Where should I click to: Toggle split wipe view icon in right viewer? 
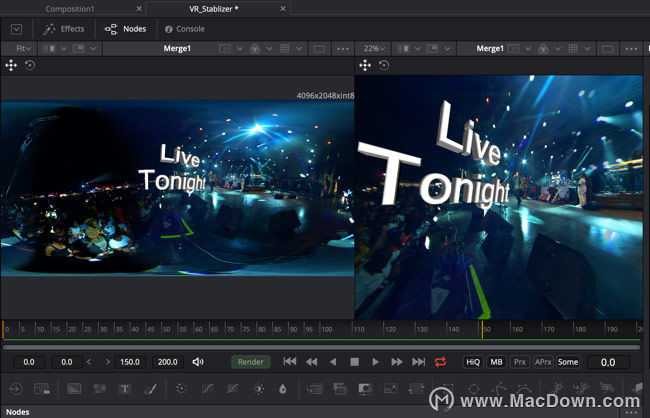click(403, 49)
